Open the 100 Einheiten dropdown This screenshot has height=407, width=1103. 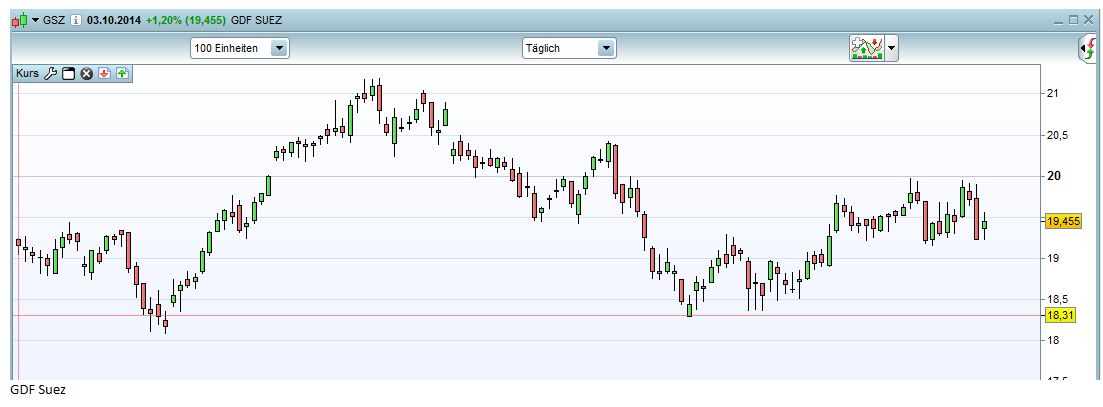[x=279, y=48]
